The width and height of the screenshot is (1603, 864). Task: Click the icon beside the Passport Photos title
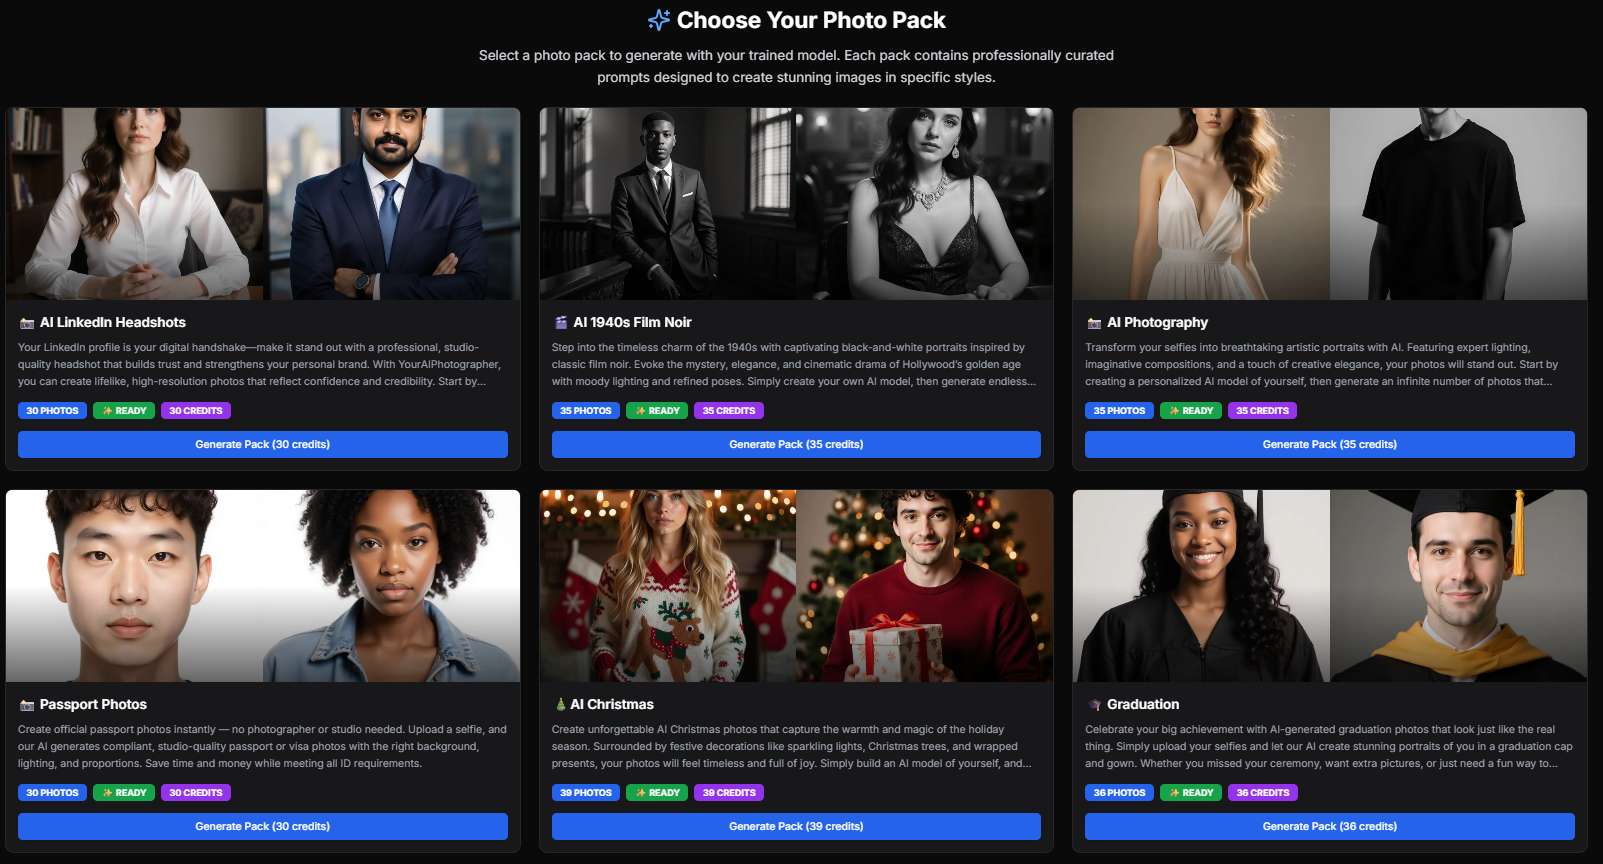[x=28, y=704]
